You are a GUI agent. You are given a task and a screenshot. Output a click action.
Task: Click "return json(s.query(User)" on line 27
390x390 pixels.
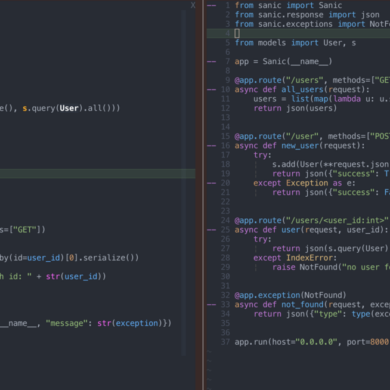(x=330, y=248)
